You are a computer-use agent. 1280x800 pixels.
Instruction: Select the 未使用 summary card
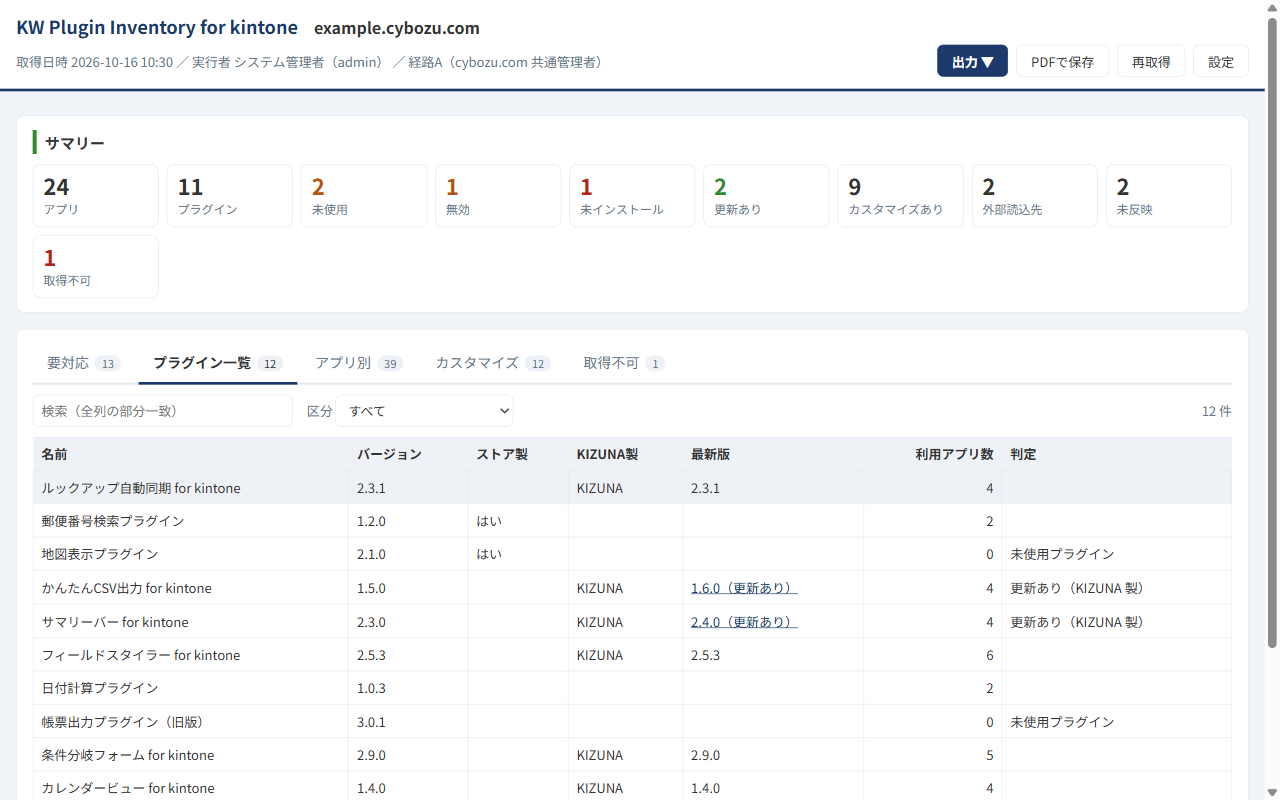point(364,196)
